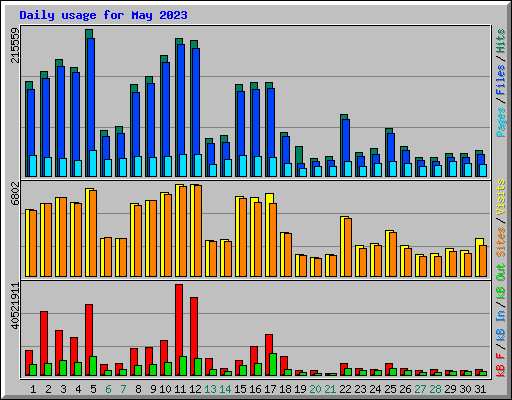Select day 16 on the x-axis
This screenshot has width=512, height=400.
point(255,389)
